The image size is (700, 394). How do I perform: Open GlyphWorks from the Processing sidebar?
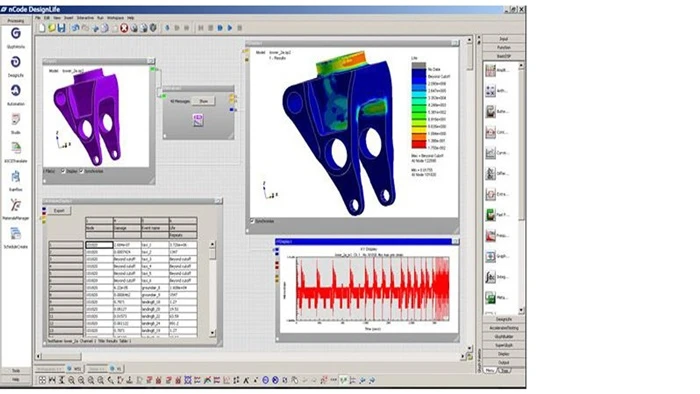click(16, 33)
